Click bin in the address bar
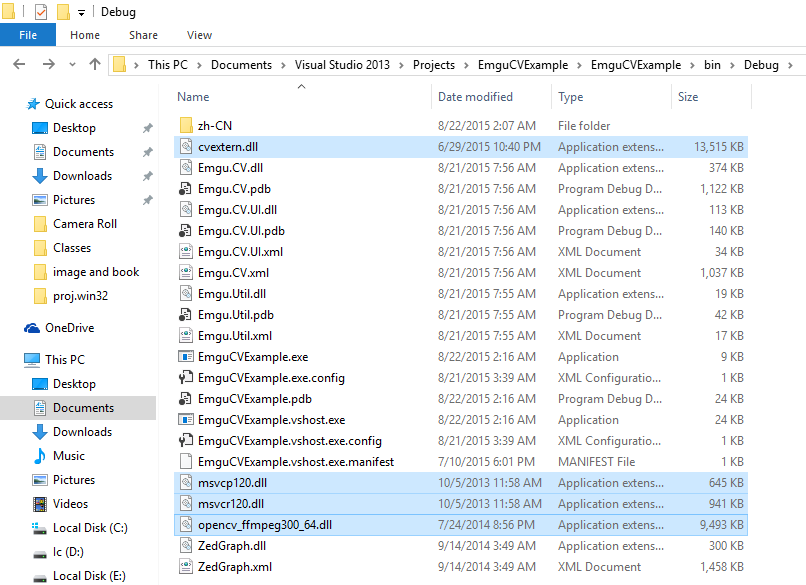 tap(712, 65)
